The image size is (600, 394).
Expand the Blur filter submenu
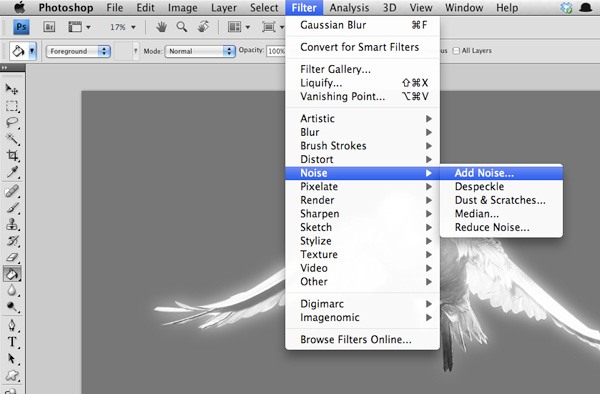(x=363, y=132)
